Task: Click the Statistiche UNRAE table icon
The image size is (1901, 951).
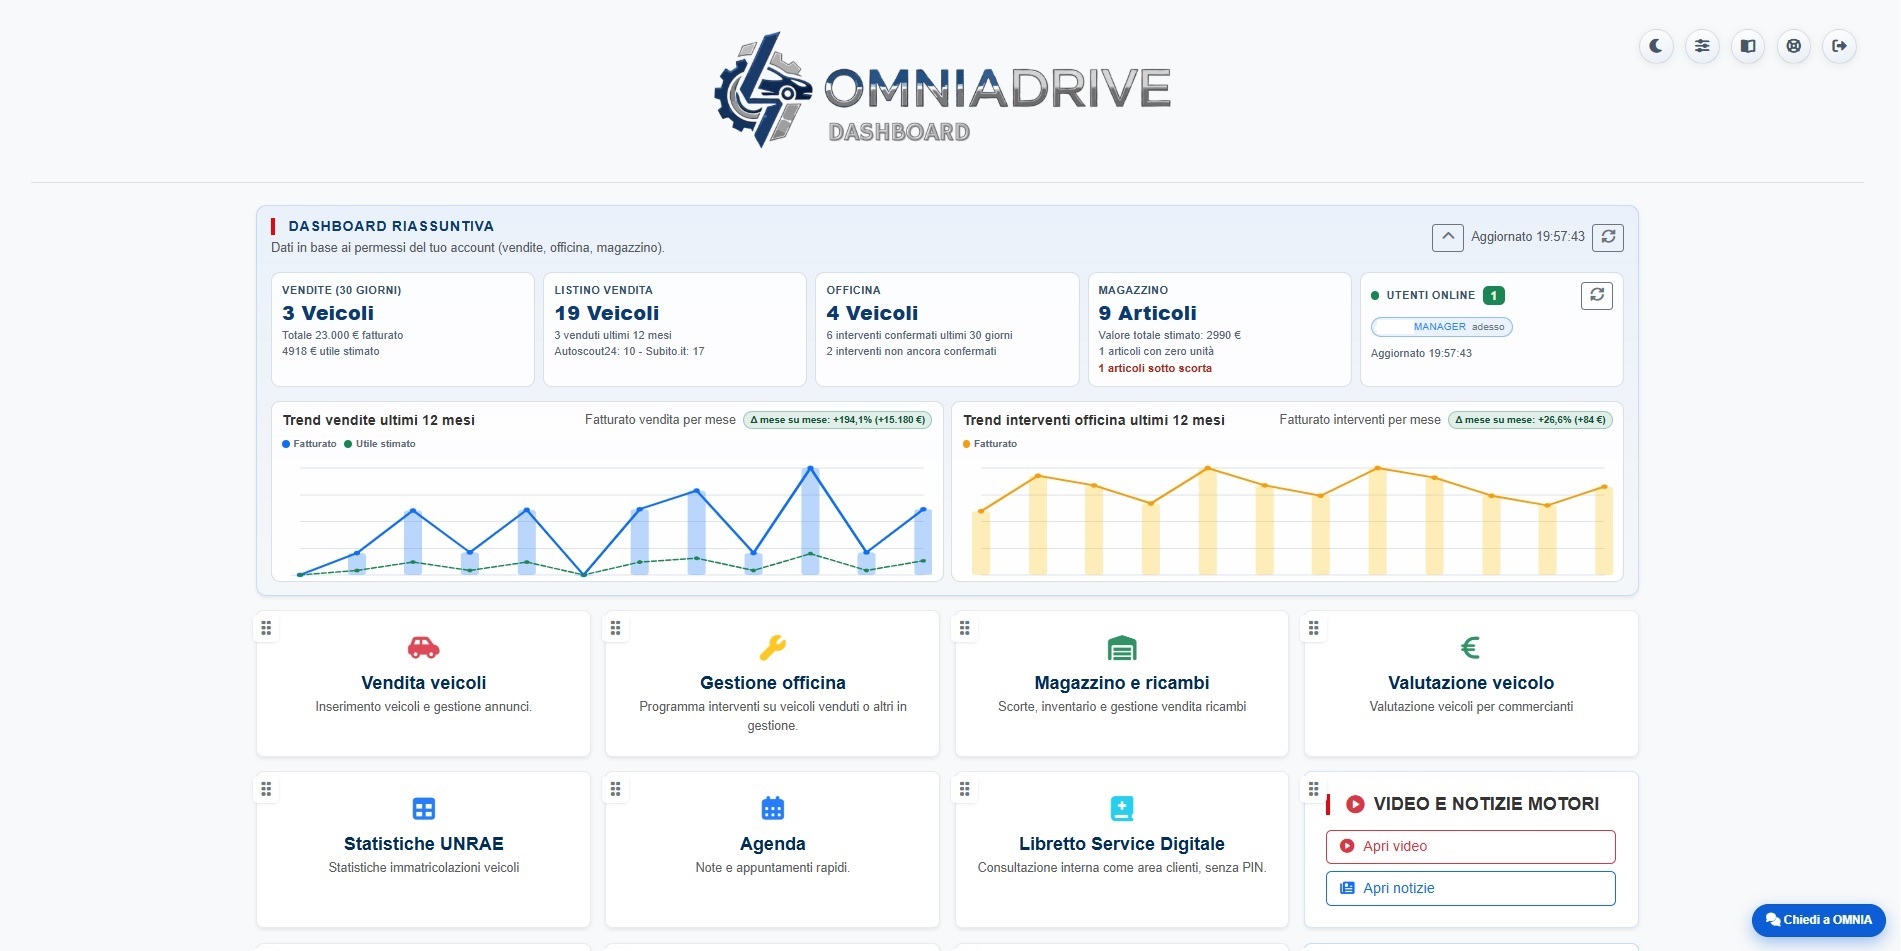Action: tap(424, 808)
